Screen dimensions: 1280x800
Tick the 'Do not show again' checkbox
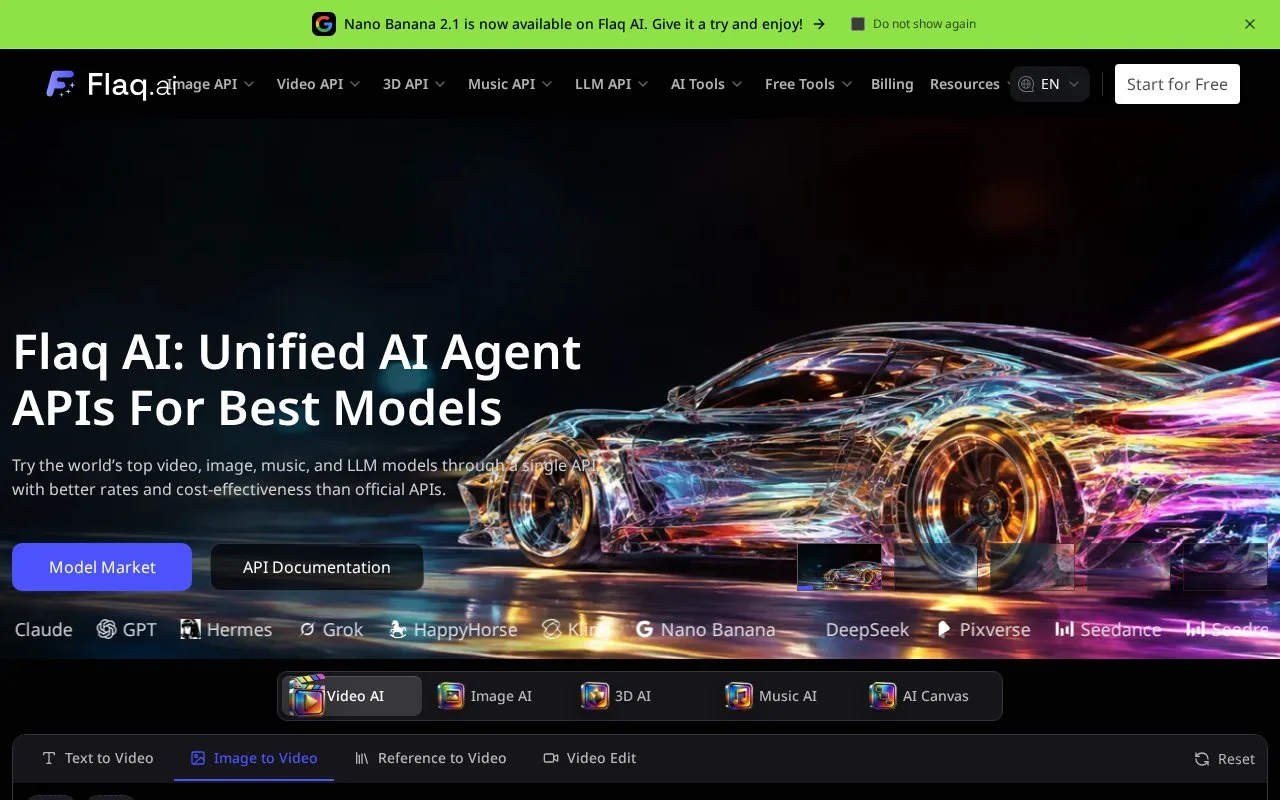click(x=857, y=24)
